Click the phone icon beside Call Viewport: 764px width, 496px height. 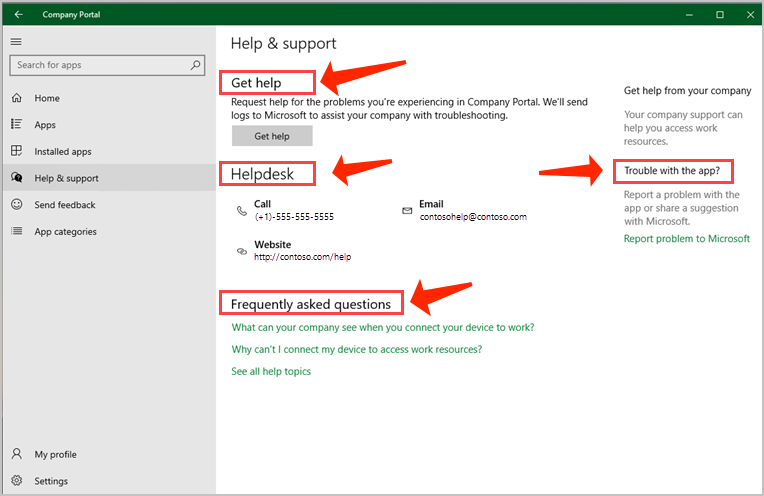242,210
